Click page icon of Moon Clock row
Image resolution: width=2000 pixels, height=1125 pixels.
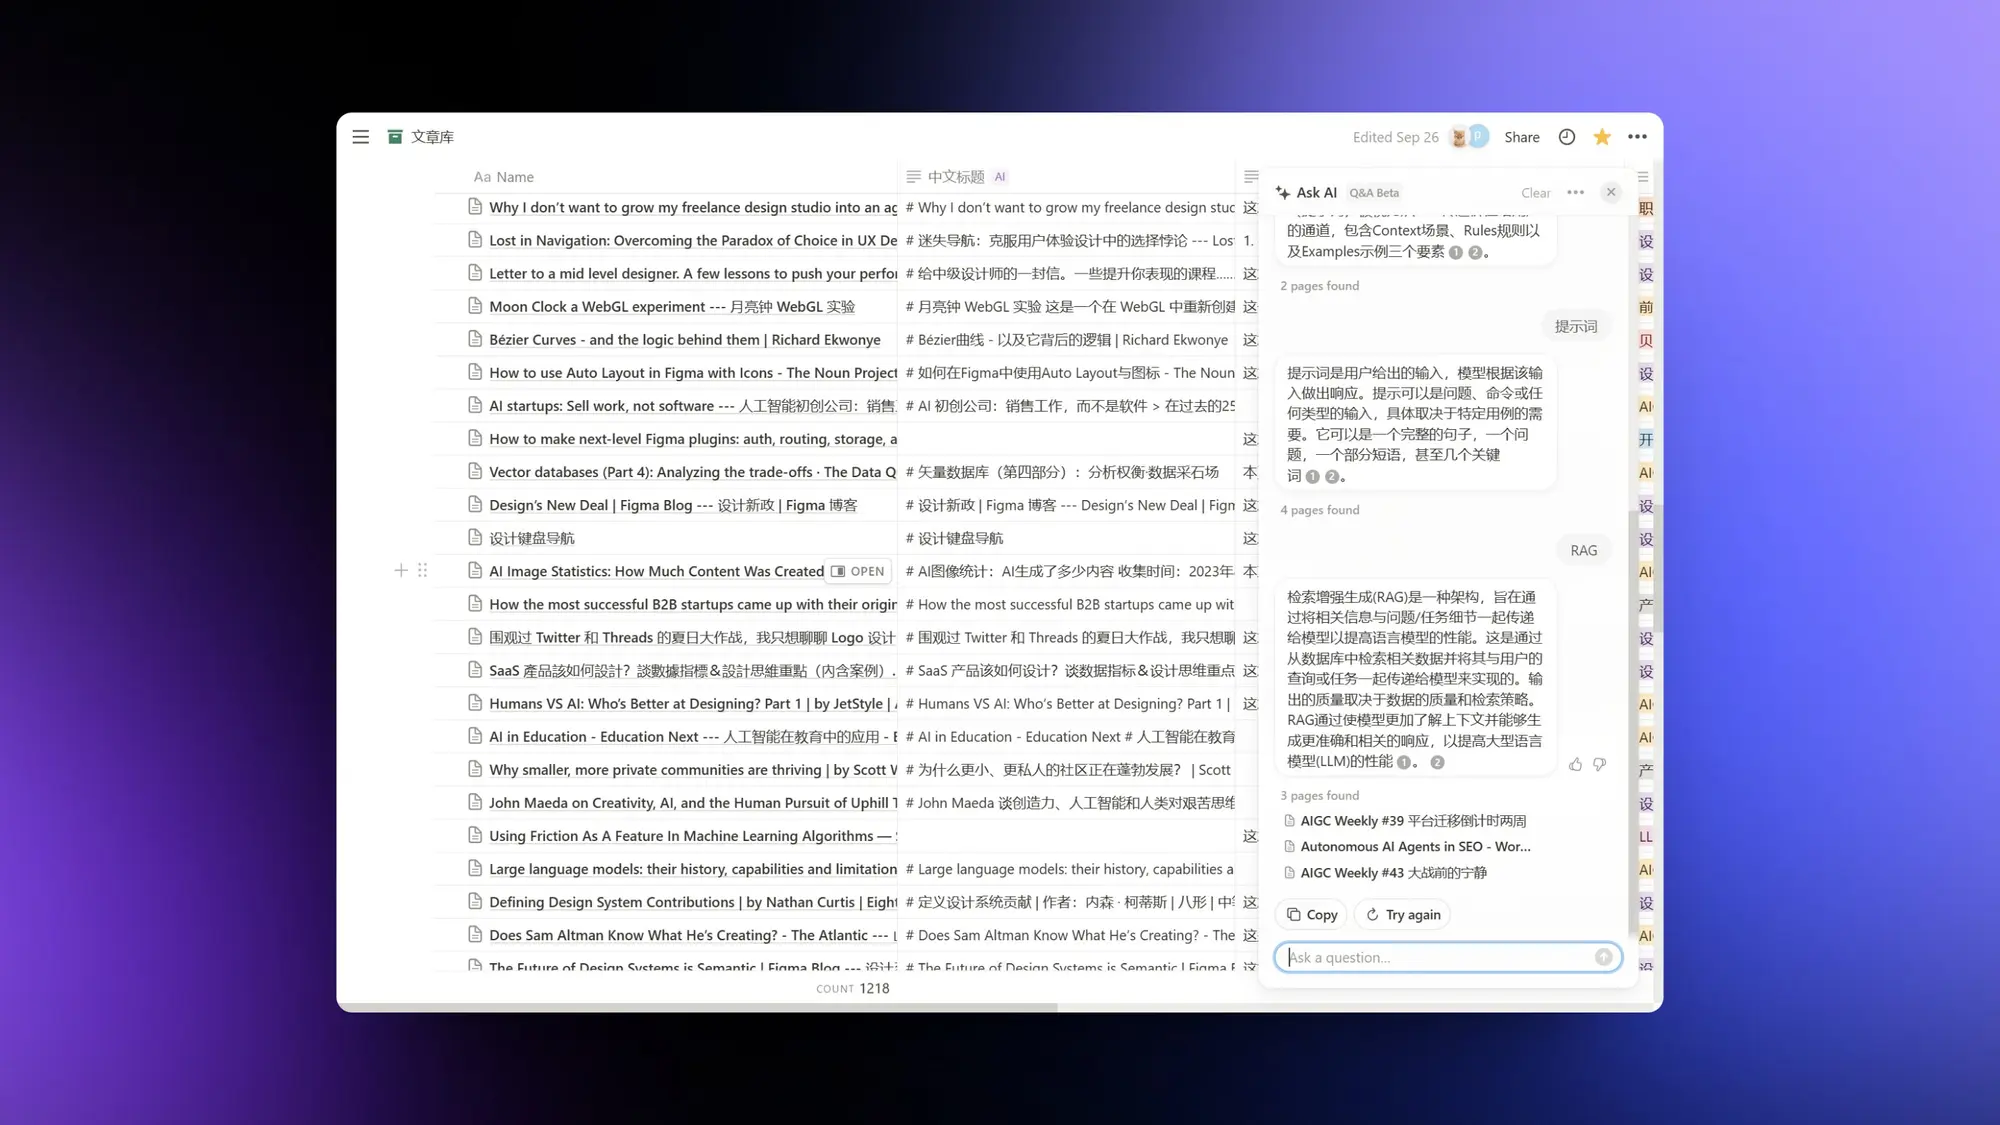point(475,306)
